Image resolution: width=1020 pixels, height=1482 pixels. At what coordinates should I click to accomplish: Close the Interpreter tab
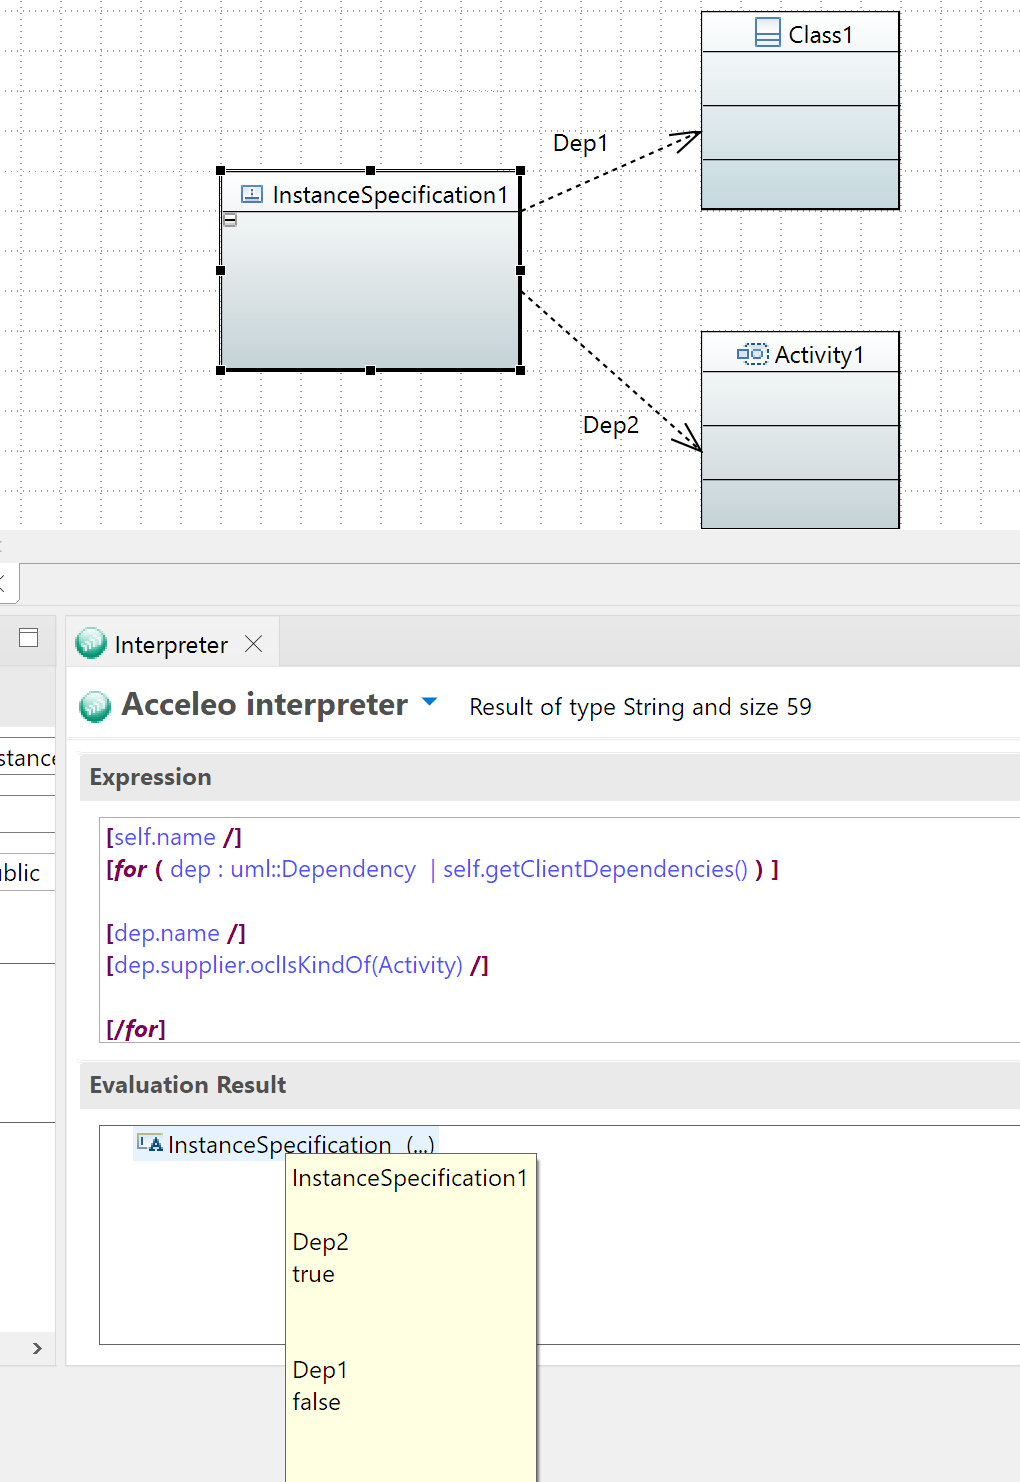(254, 644)
